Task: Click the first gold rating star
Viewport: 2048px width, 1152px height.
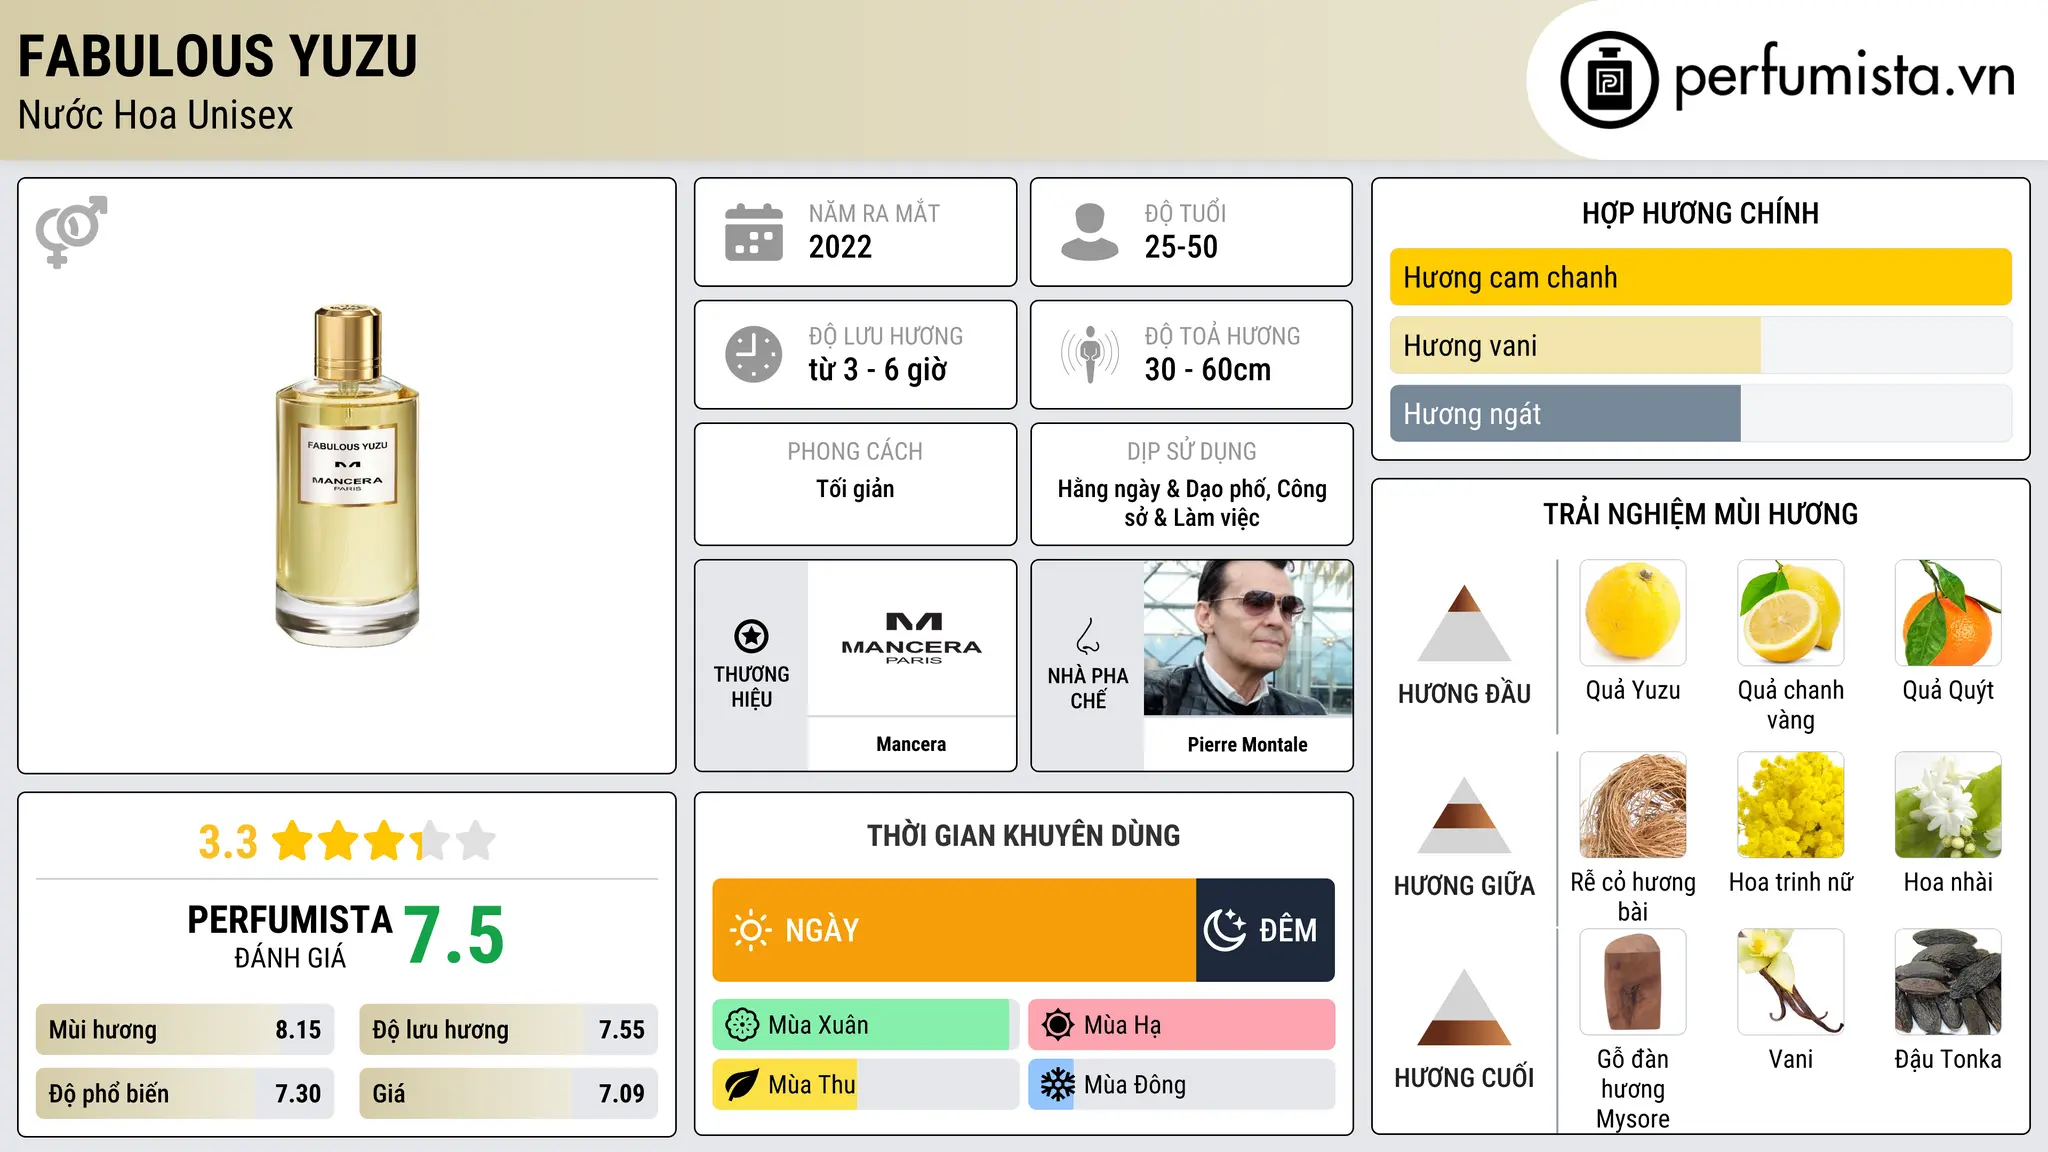Action: tap(293, 840)
